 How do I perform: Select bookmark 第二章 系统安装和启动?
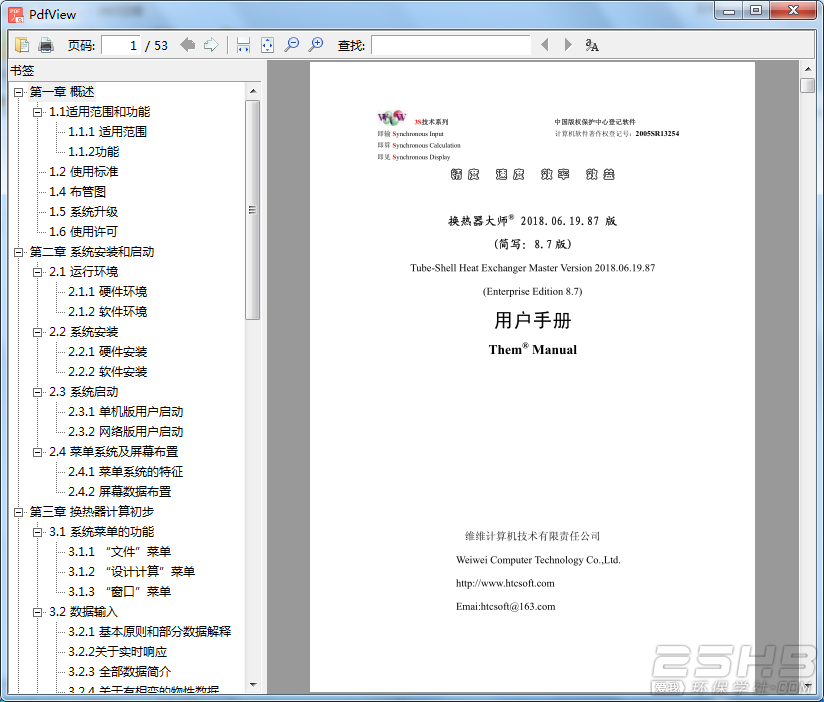click(x=91, y=252)
